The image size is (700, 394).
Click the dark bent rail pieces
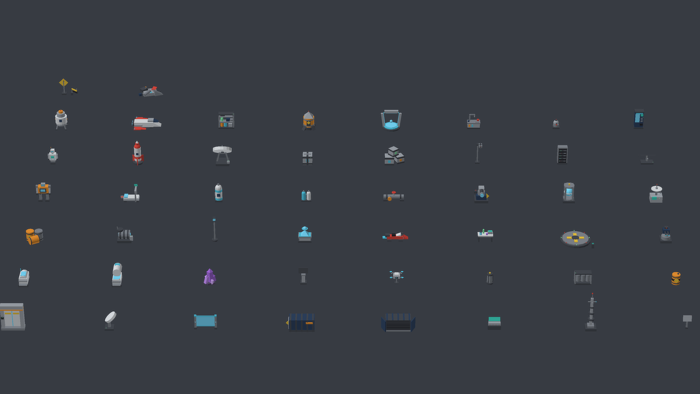125,234
